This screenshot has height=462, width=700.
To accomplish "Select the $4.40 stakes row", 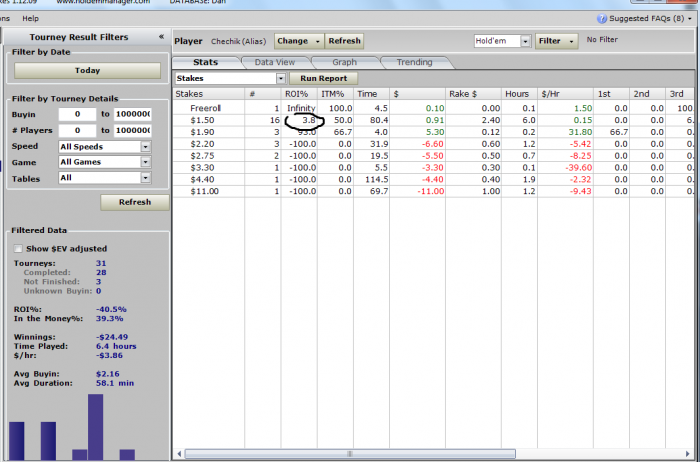I will pyautogui.click(x=433, y=179).
